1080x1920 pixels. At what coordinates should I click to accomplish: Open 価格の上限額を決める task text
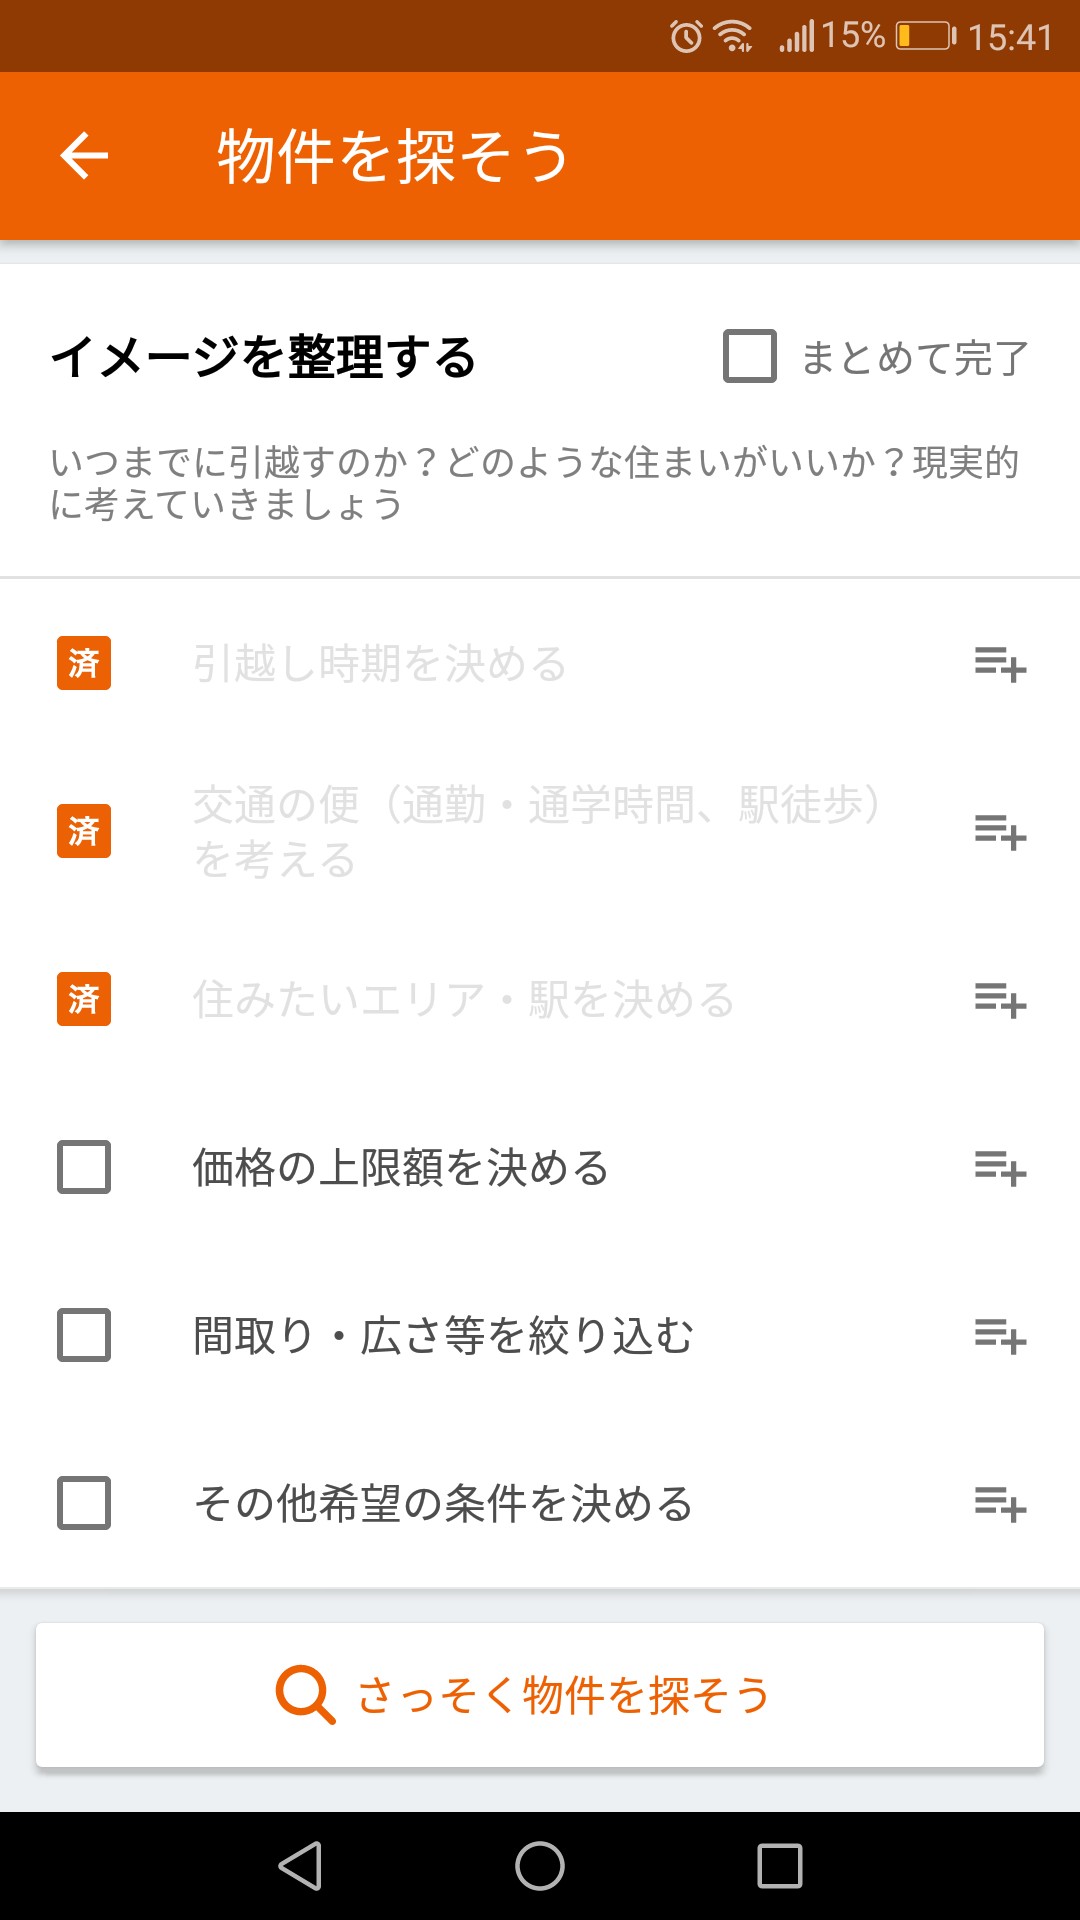[x=400, y=1168]
